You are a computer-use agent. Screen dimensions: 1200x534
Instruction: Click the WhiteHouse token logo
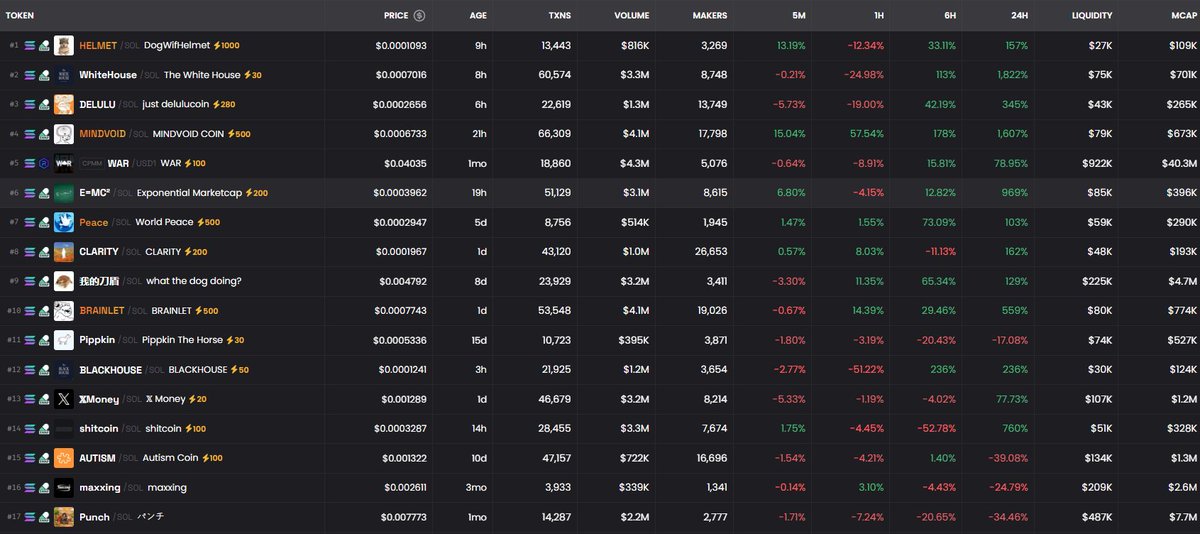click(x=63, y=75)
